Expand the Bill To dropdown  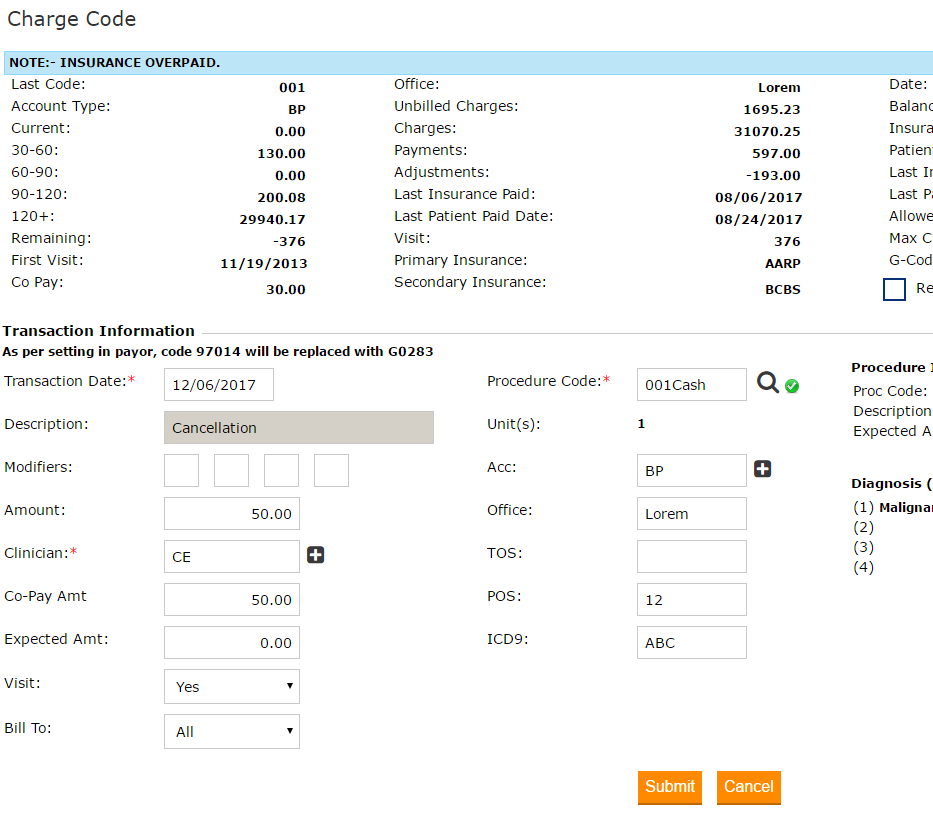tap(231, 731)
